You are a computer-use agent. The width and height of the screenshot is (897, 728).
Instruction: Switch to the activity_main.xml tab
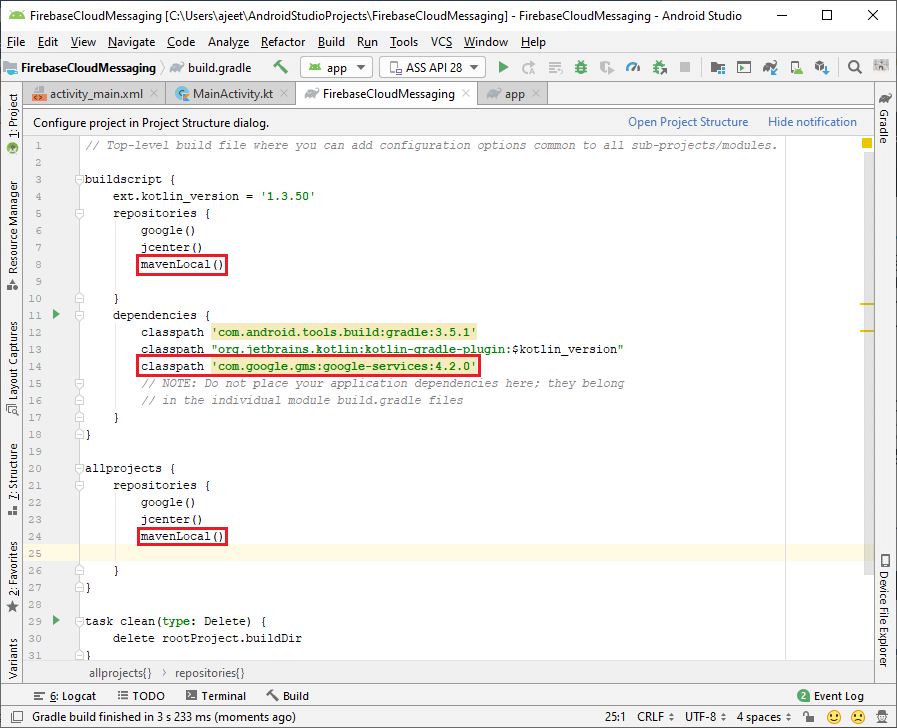[x=96, y=94]
